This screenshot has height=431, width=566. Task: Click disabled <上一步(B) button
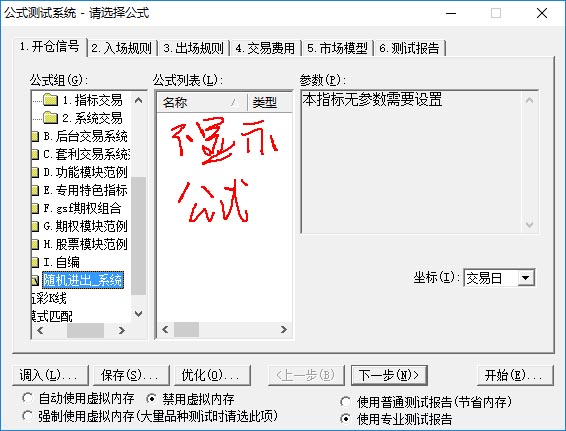pyautogui.click(x=306, y=375)
